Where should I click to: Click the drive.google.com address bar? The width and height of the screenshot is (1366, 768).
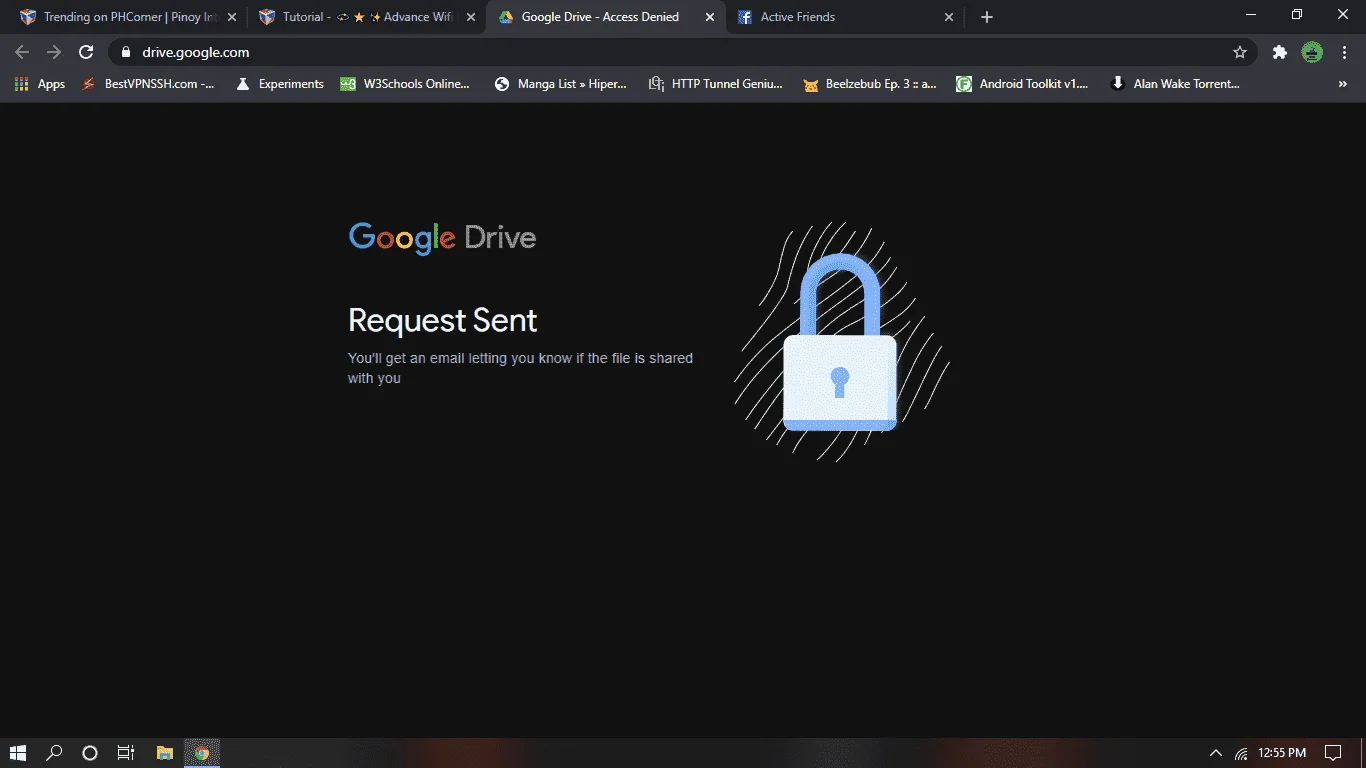pyautogui.click(x=680, y=52)
